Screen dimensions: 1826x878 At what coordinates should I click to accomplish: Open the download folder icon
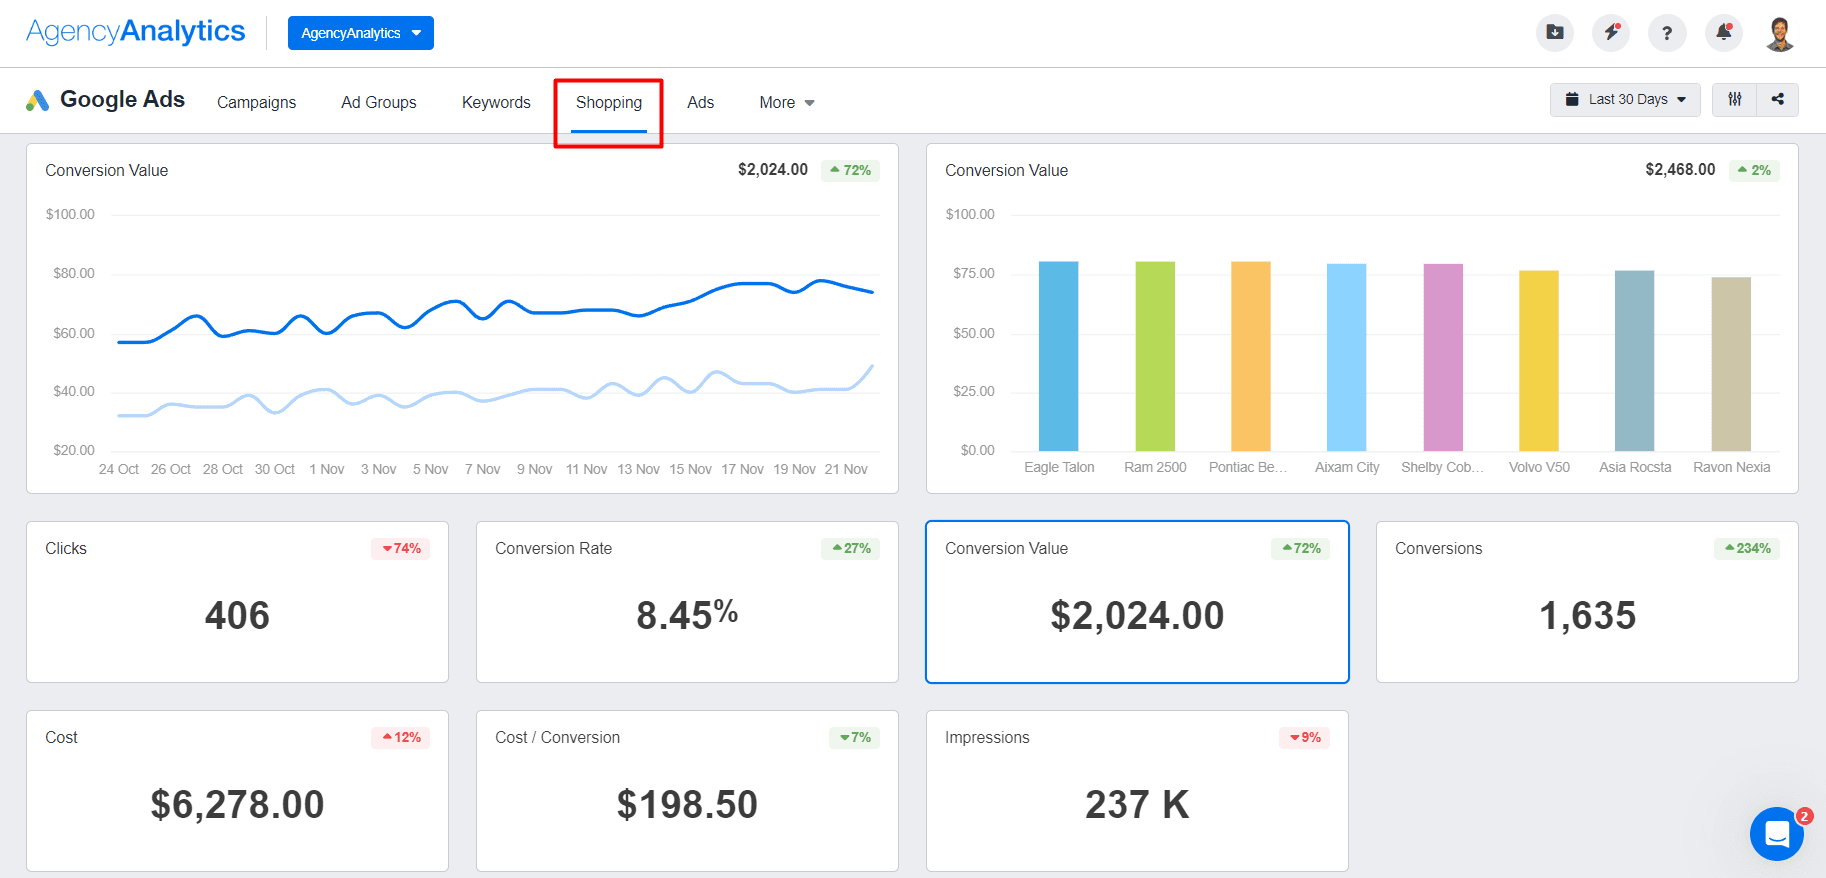pyautogui.click(x=1554, y=33)
